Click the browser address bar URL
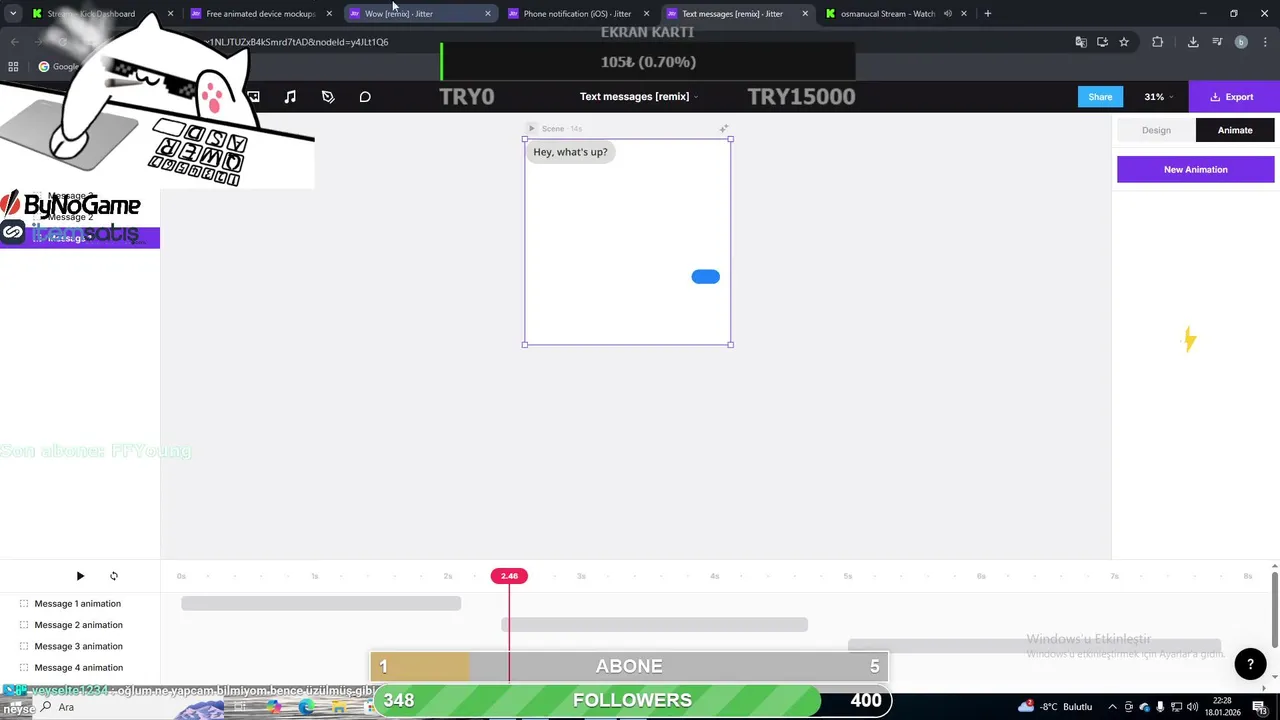Screen dimensions: 1280x720 (297, 42)
